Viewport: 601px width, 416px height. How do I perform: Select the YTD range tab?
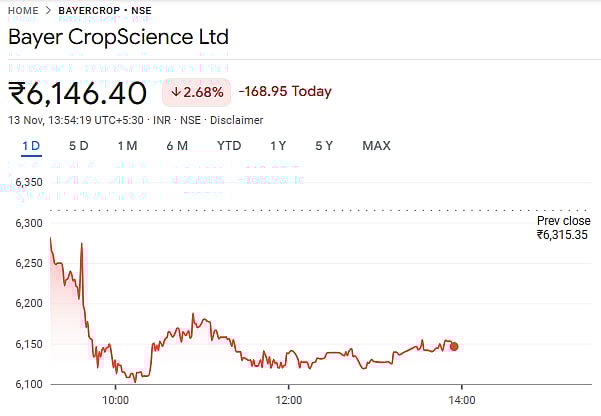click(x=229, y=146)
